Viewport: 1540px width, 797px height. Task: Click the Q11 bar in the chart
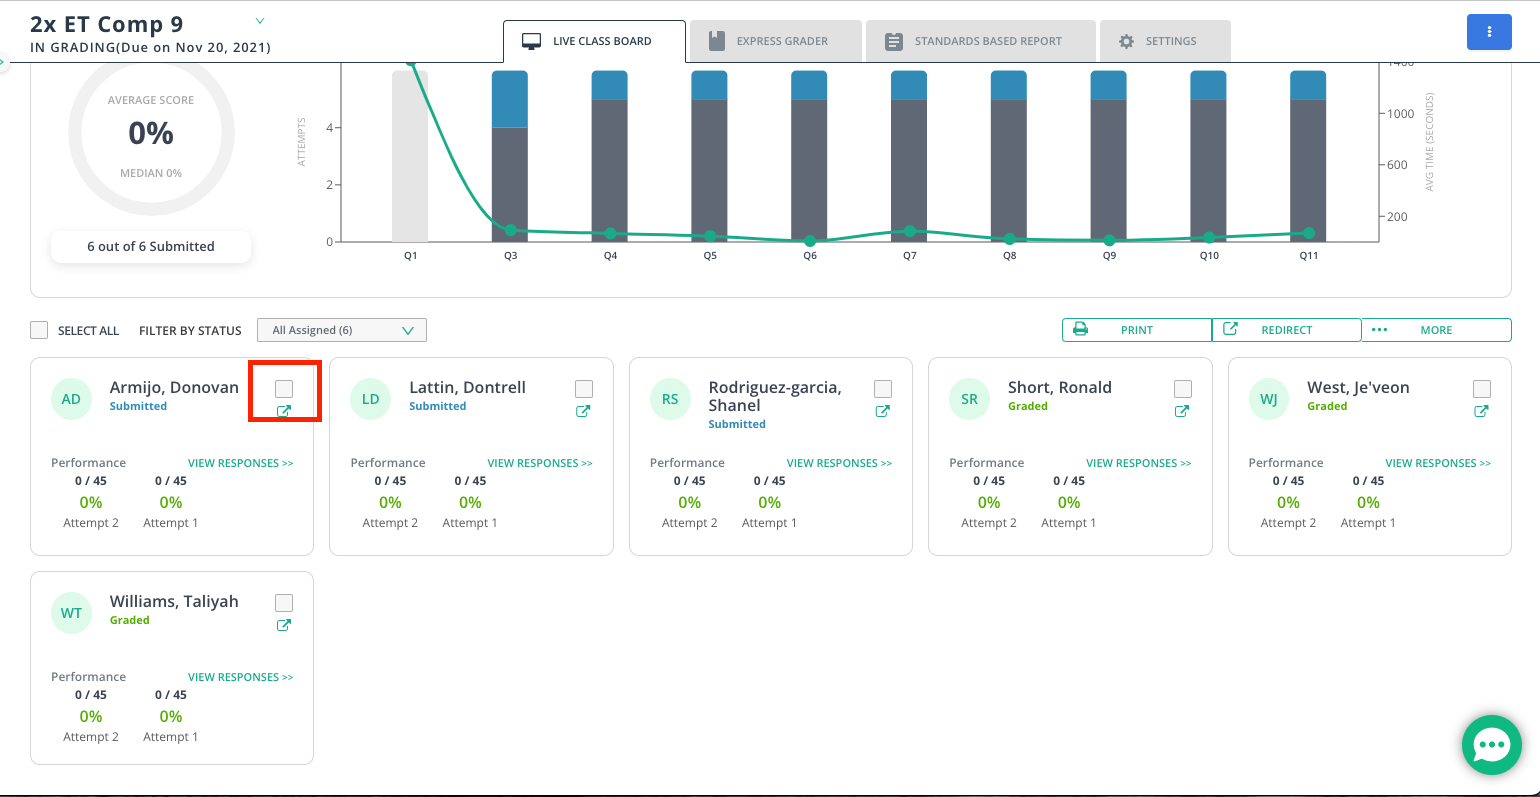[x=1308, y=156]
